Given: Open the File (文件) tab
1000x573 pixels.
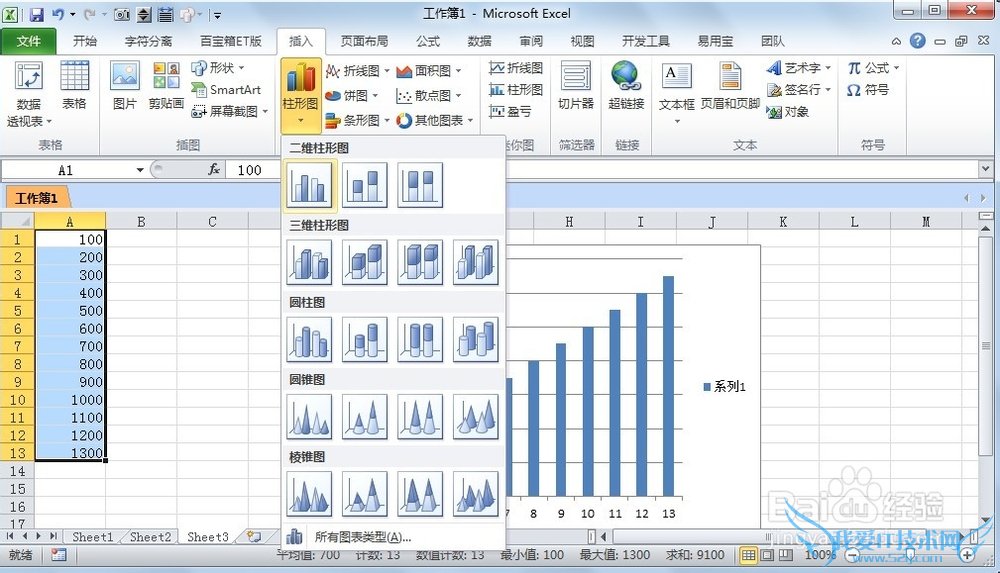Looking at the screenshot, I should 29,41.
